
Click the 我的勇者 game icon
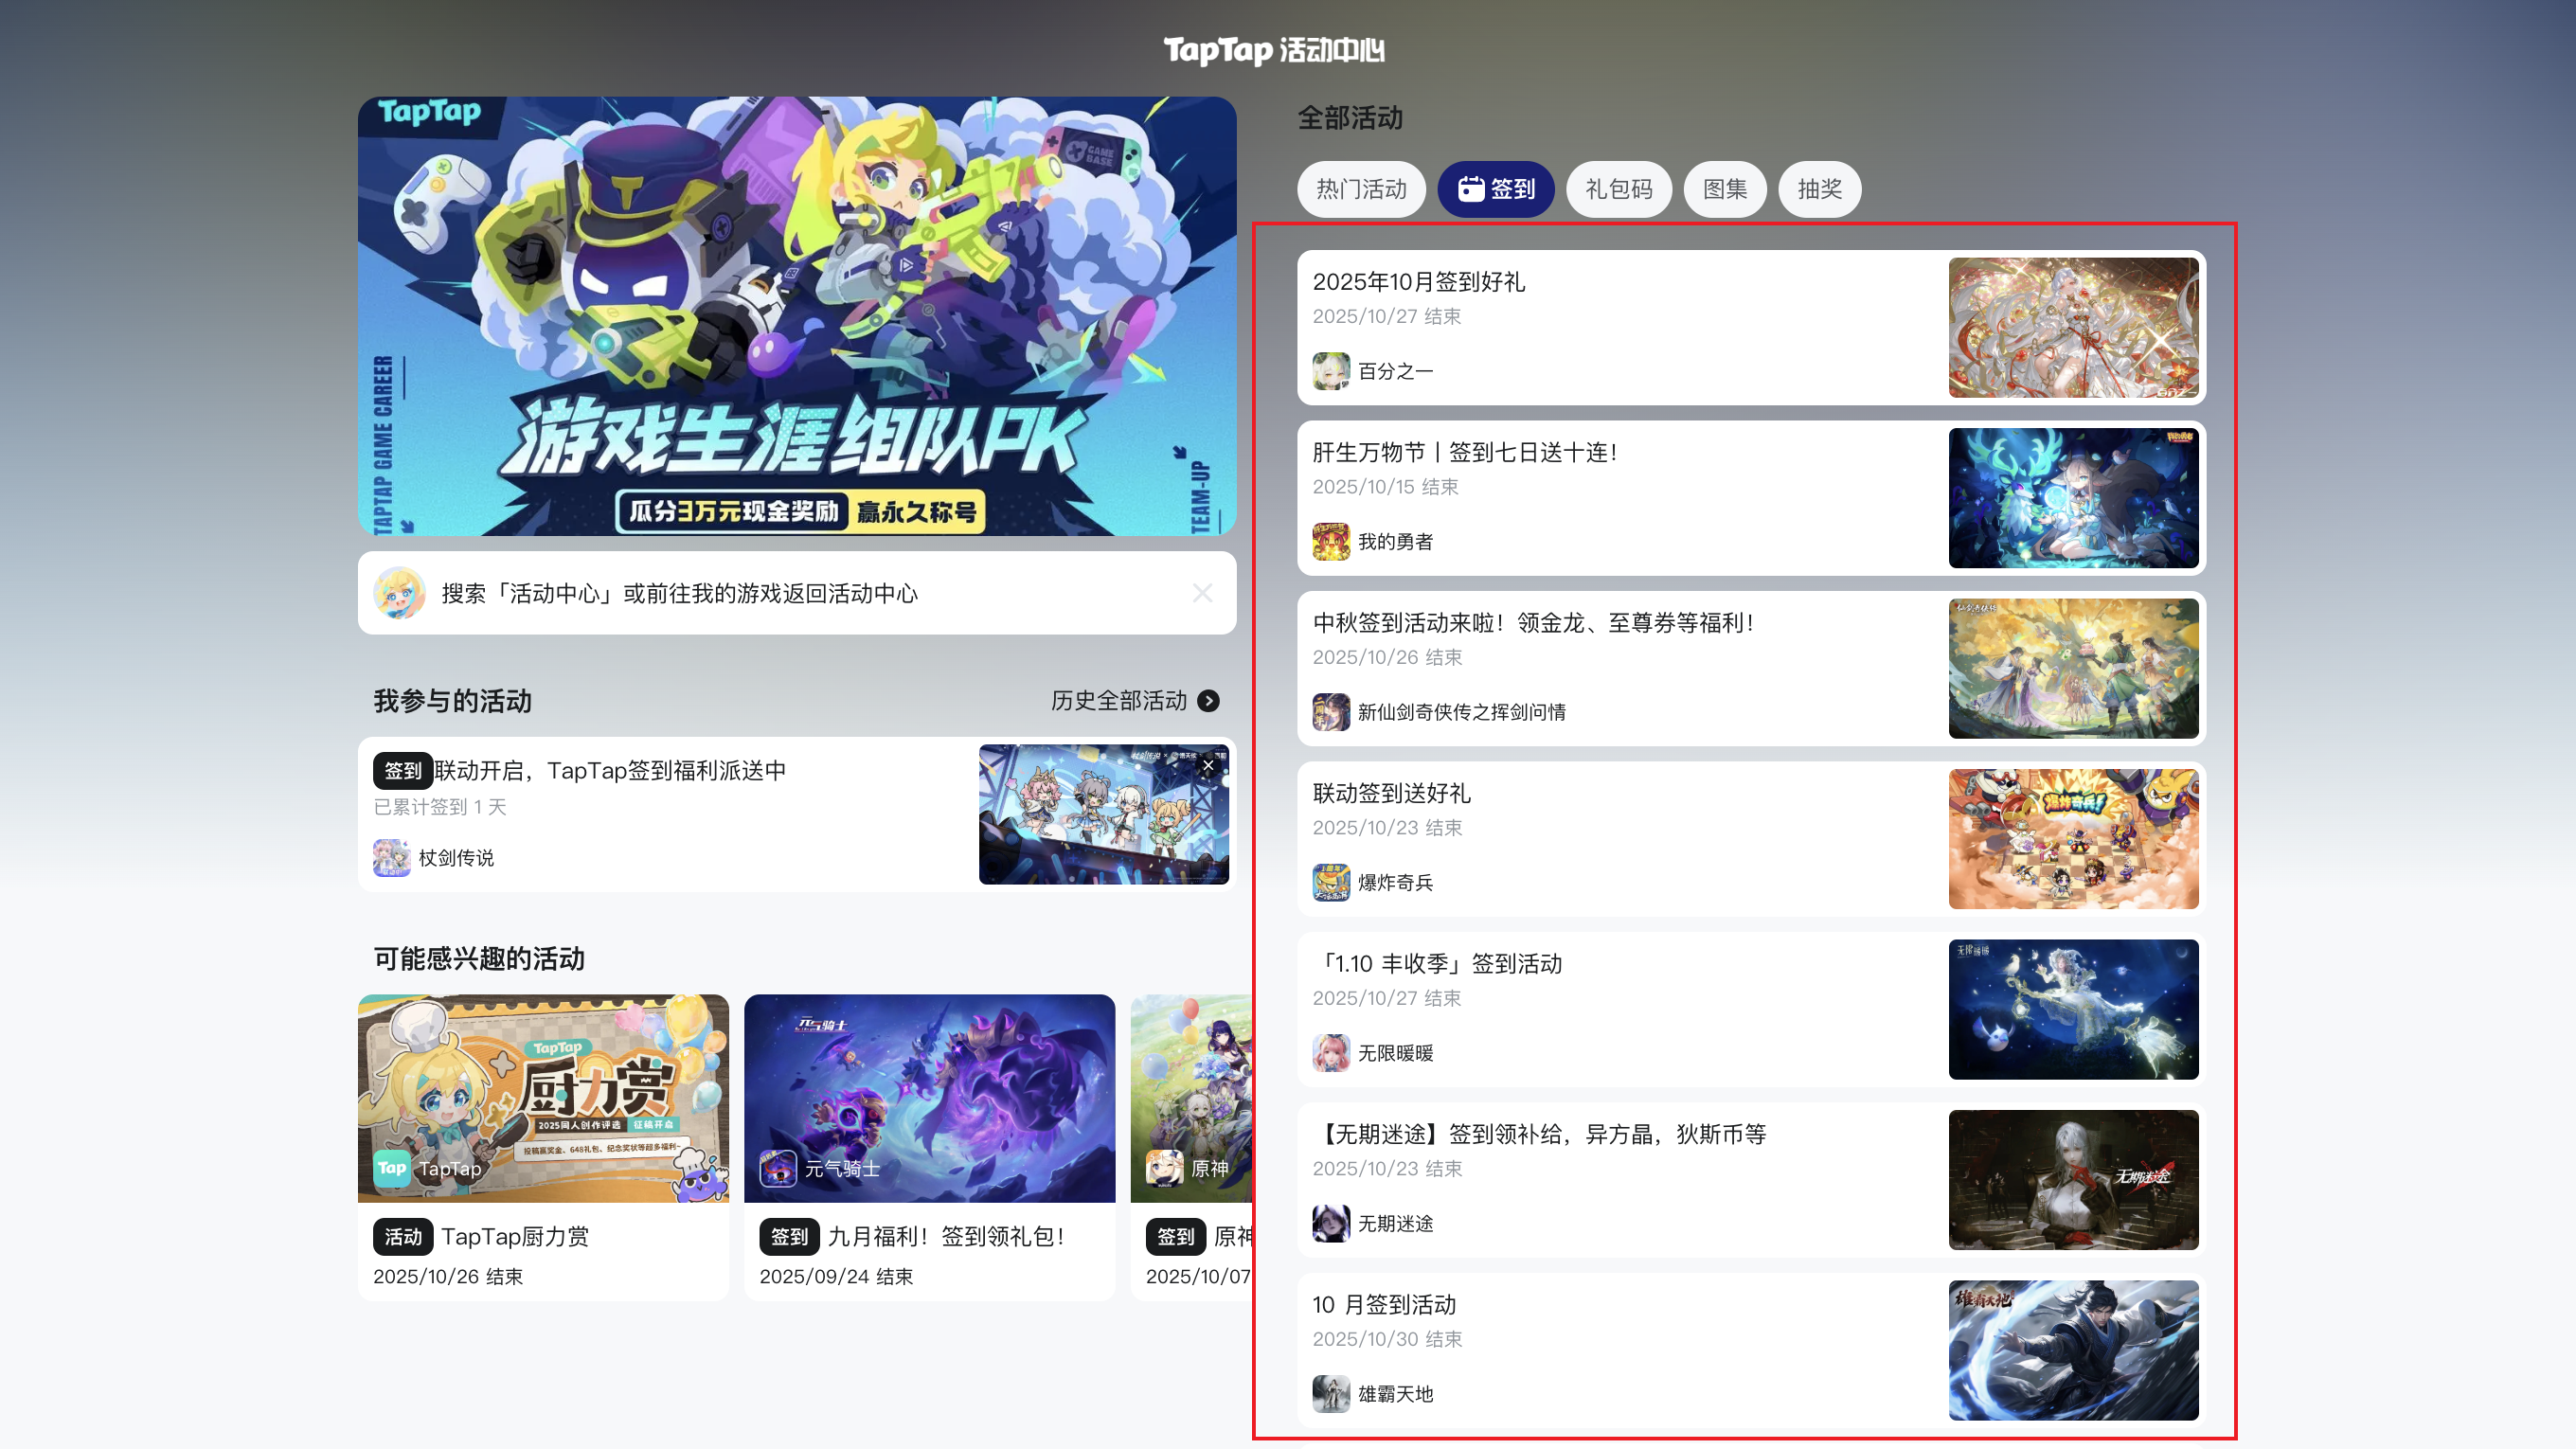tap(1330, 542)
